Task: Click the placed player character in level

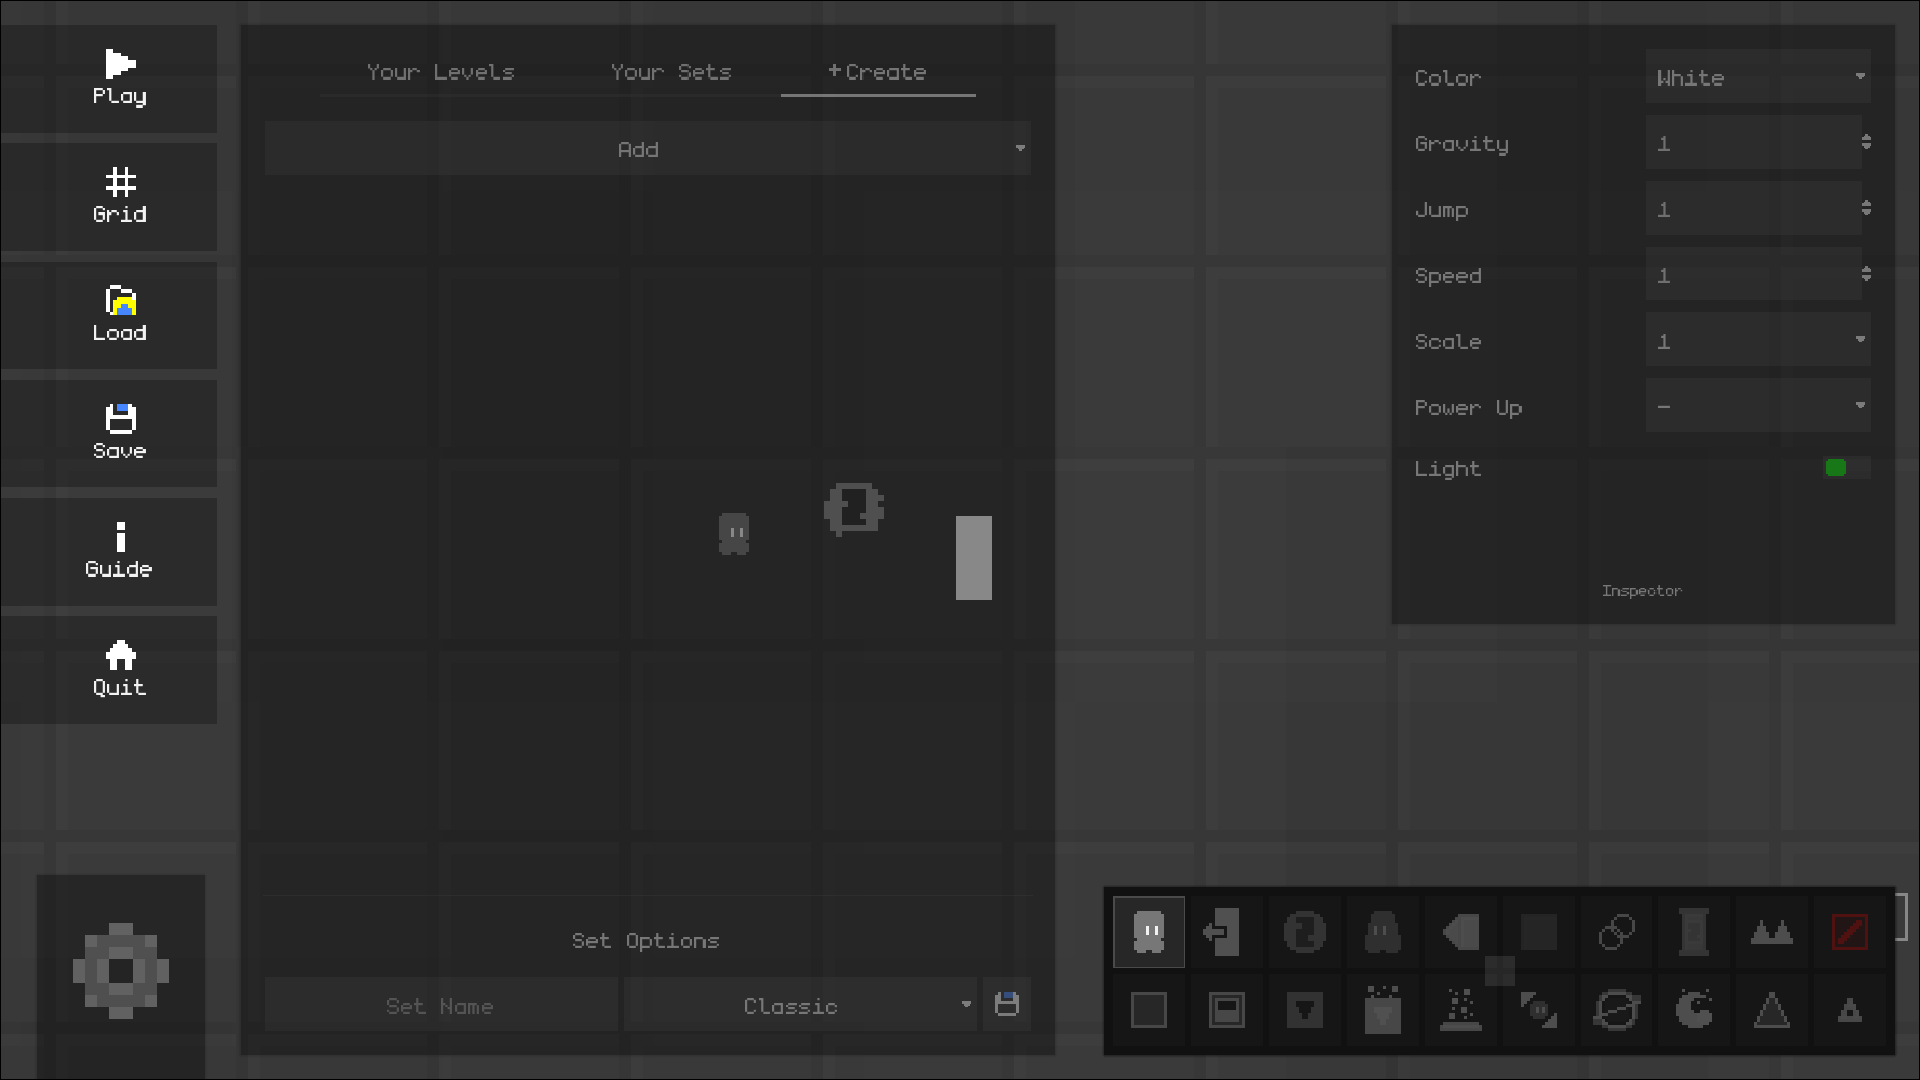Action: pos(734,534)
